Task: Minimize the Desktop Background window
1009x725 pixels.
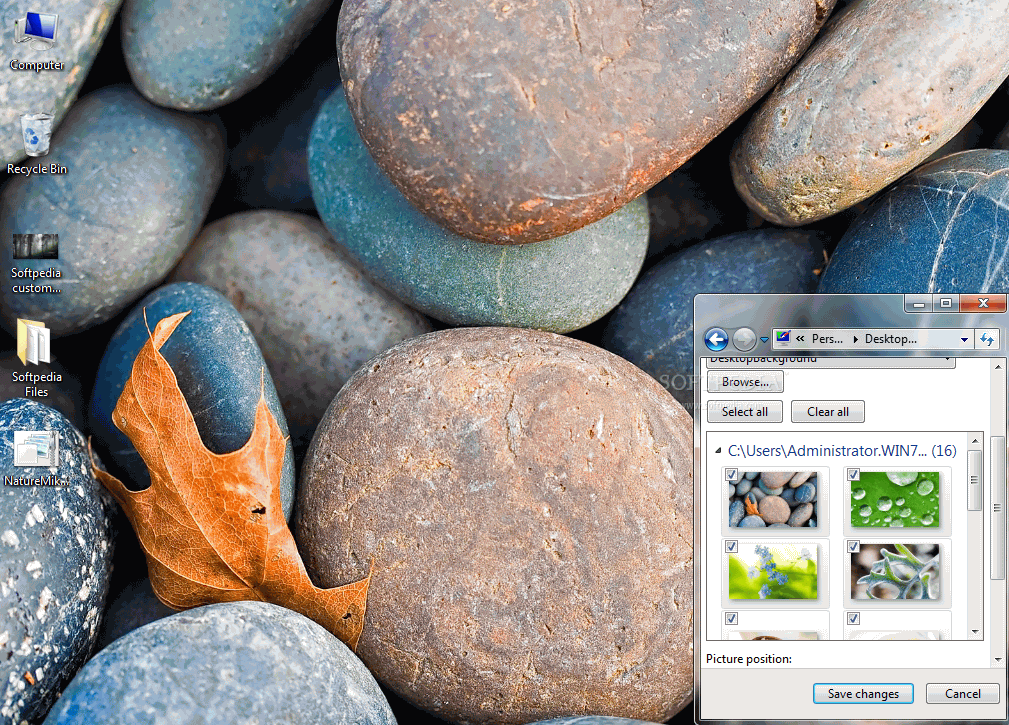Action: point(919,303)
